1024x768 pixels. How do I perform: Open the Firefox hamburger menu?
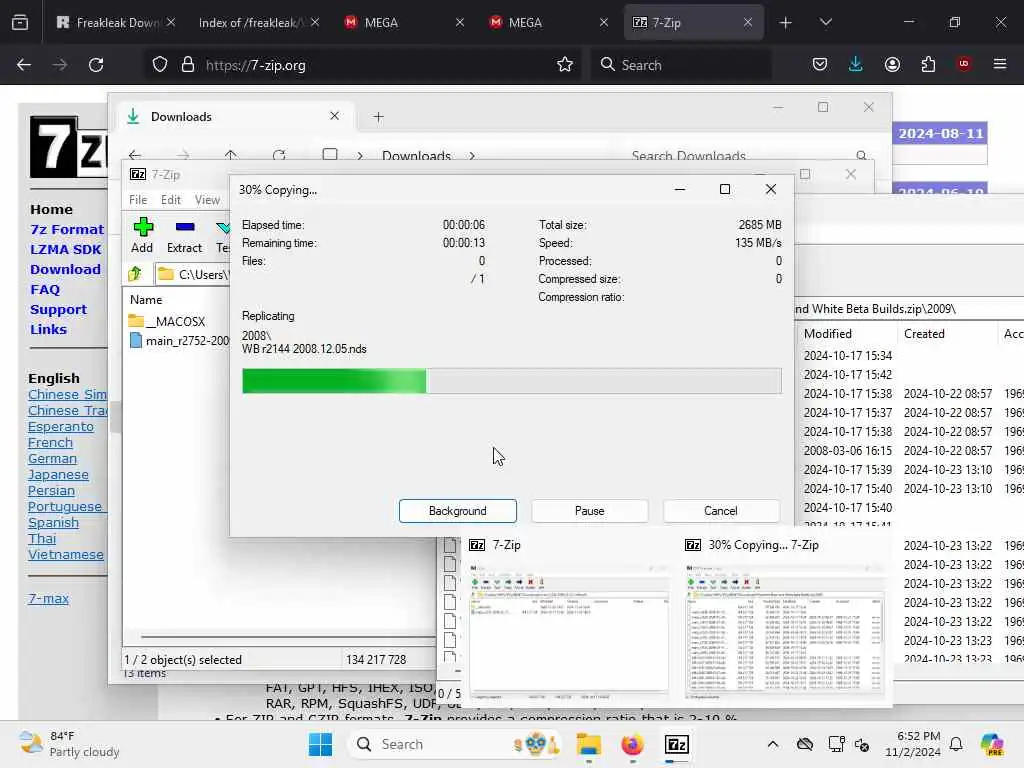pyautogui.click(x=1000, y=65)
